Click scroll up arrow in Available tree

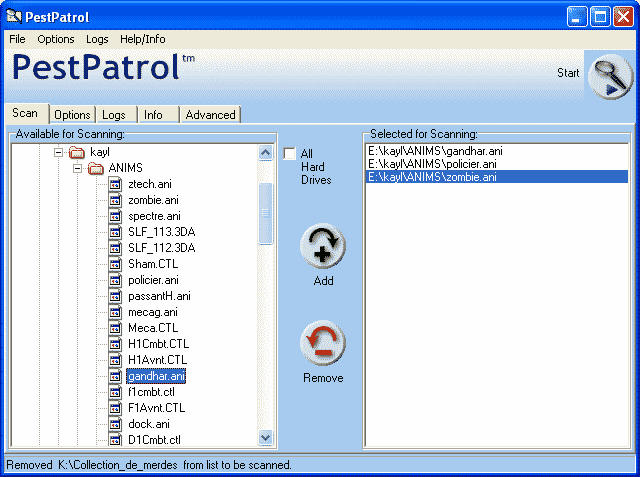tap(265, 153)
